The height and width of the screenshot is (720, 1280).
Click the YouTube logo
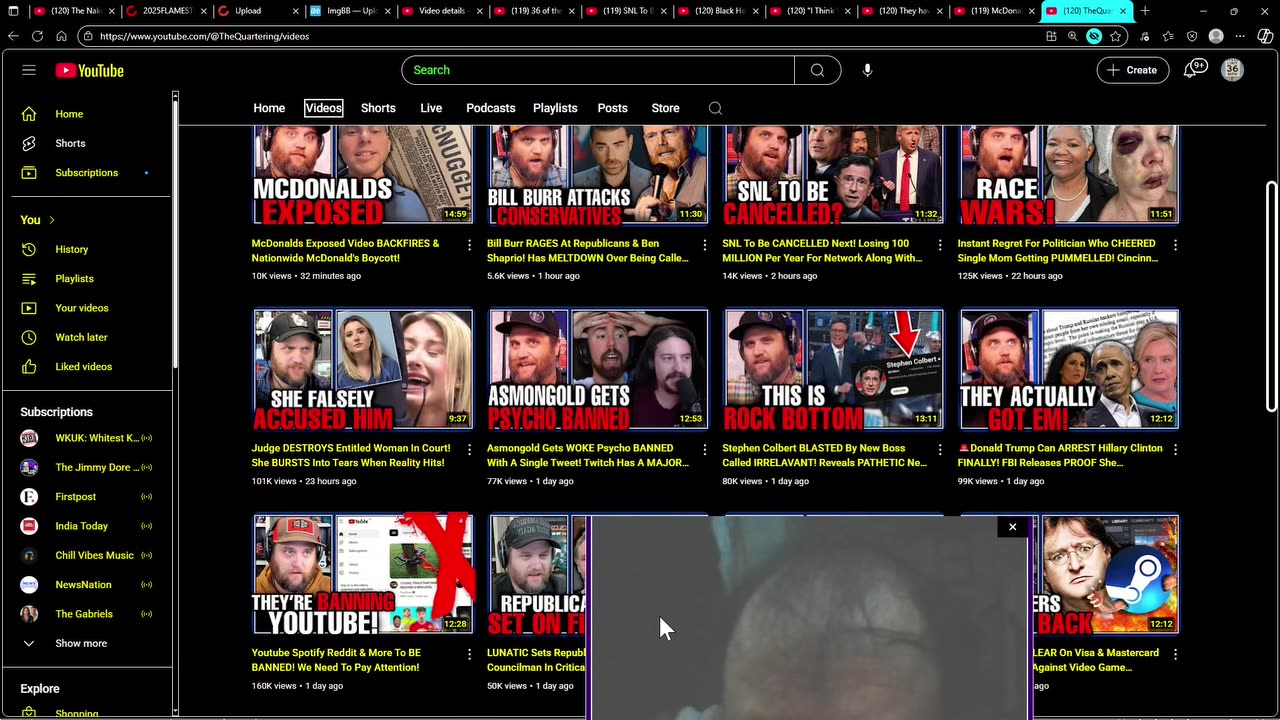click(90, 70)
